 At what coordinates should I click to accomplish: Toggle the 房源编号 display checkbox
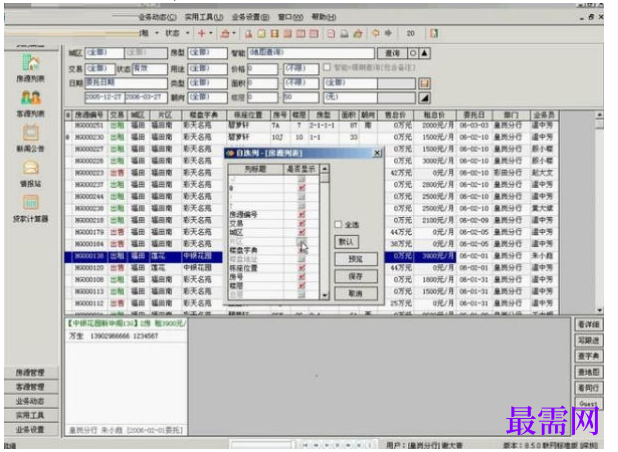pos(302,215)
